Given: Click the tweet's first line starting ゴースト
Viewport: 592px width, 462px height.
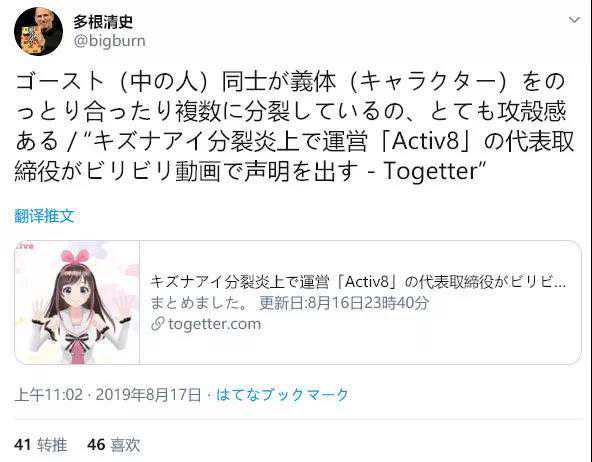Looking at the screenshot, I should (290, 82).
